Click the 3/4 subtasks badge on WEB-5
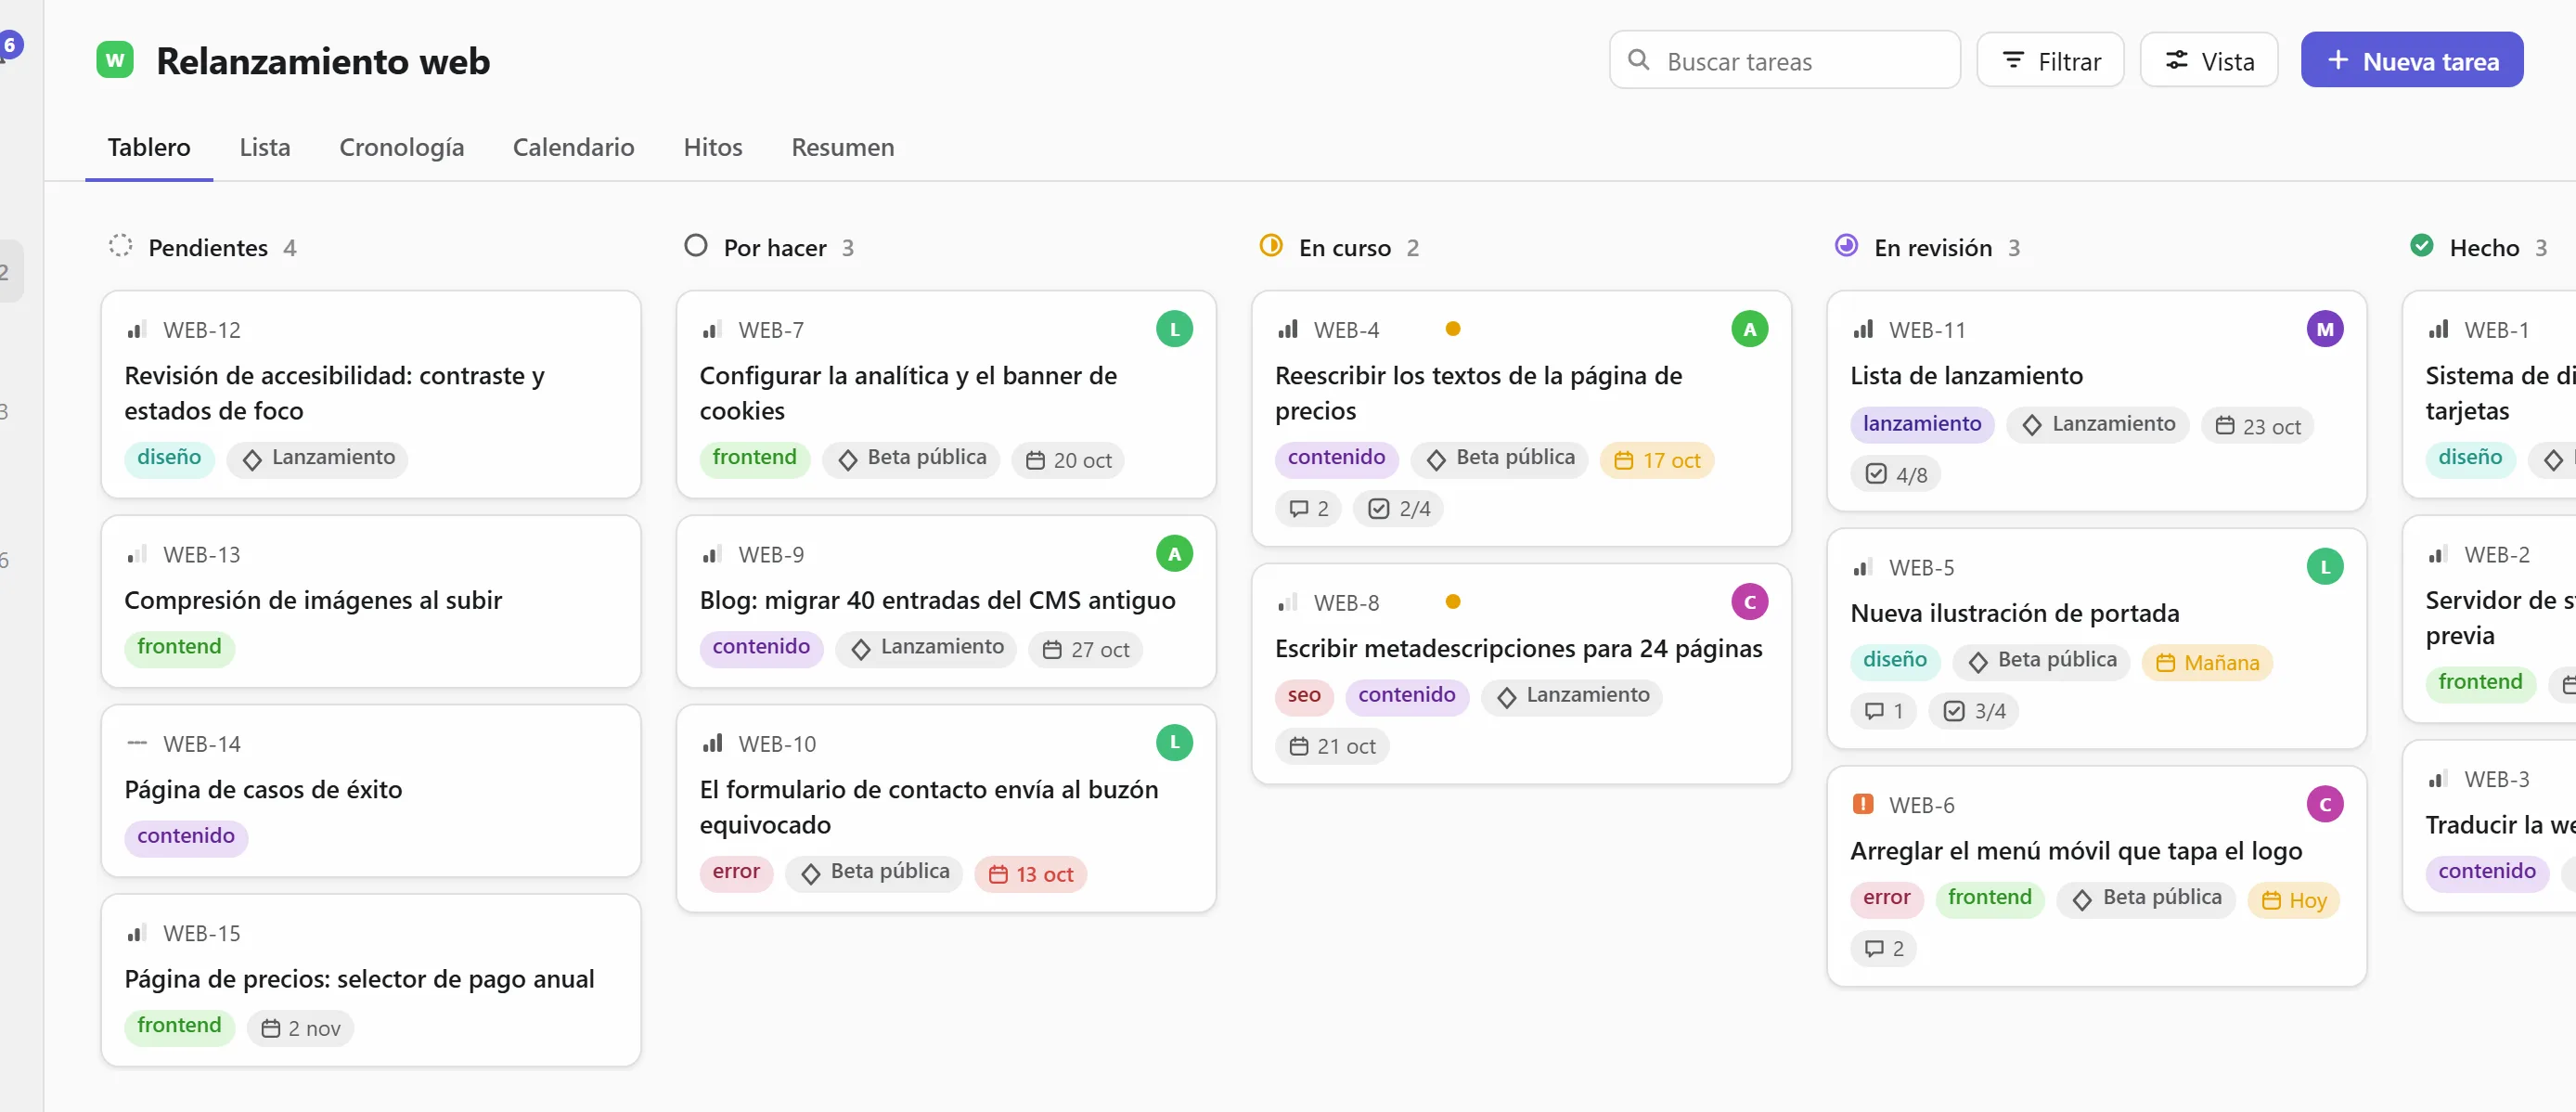The image size is (2576, 1112). pyautogui.click(x=1974, y=710)
